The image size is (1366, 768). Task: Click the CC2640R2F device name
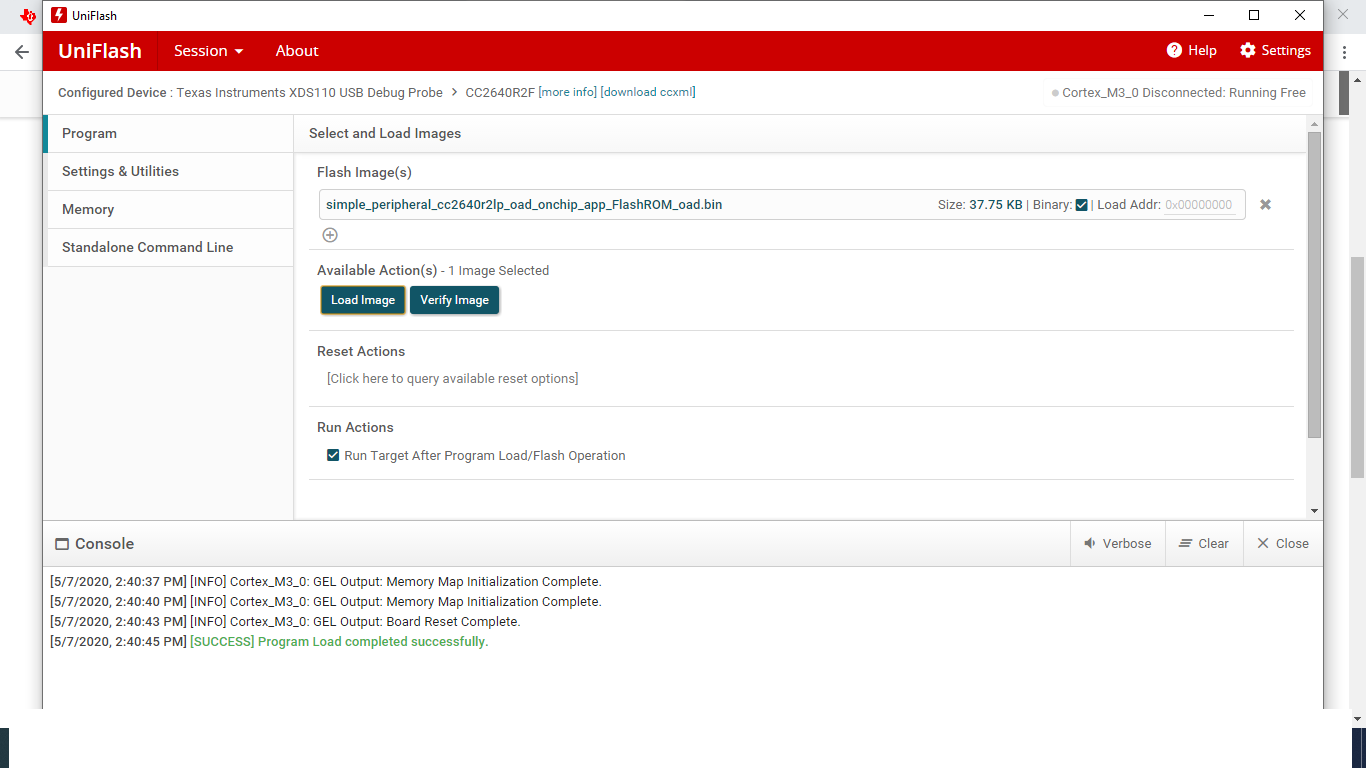tap(500, 92)
